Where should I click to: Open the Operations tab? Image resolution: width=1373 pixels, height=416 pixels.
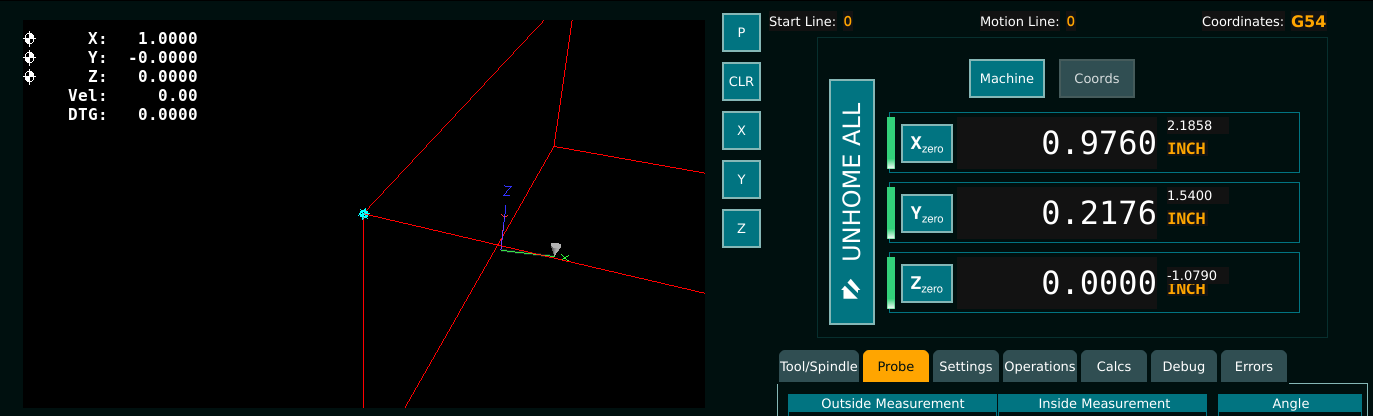pos(1039,366)
